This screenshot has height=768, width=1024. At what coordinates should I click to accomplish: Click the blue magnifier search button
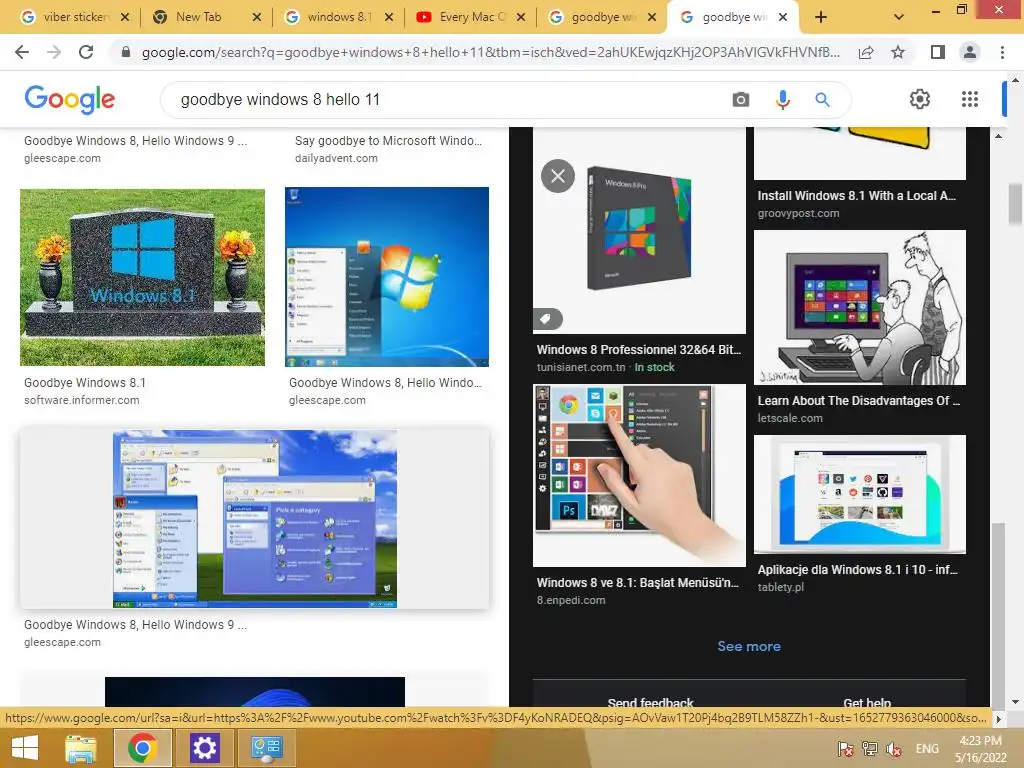click(822, 99)
